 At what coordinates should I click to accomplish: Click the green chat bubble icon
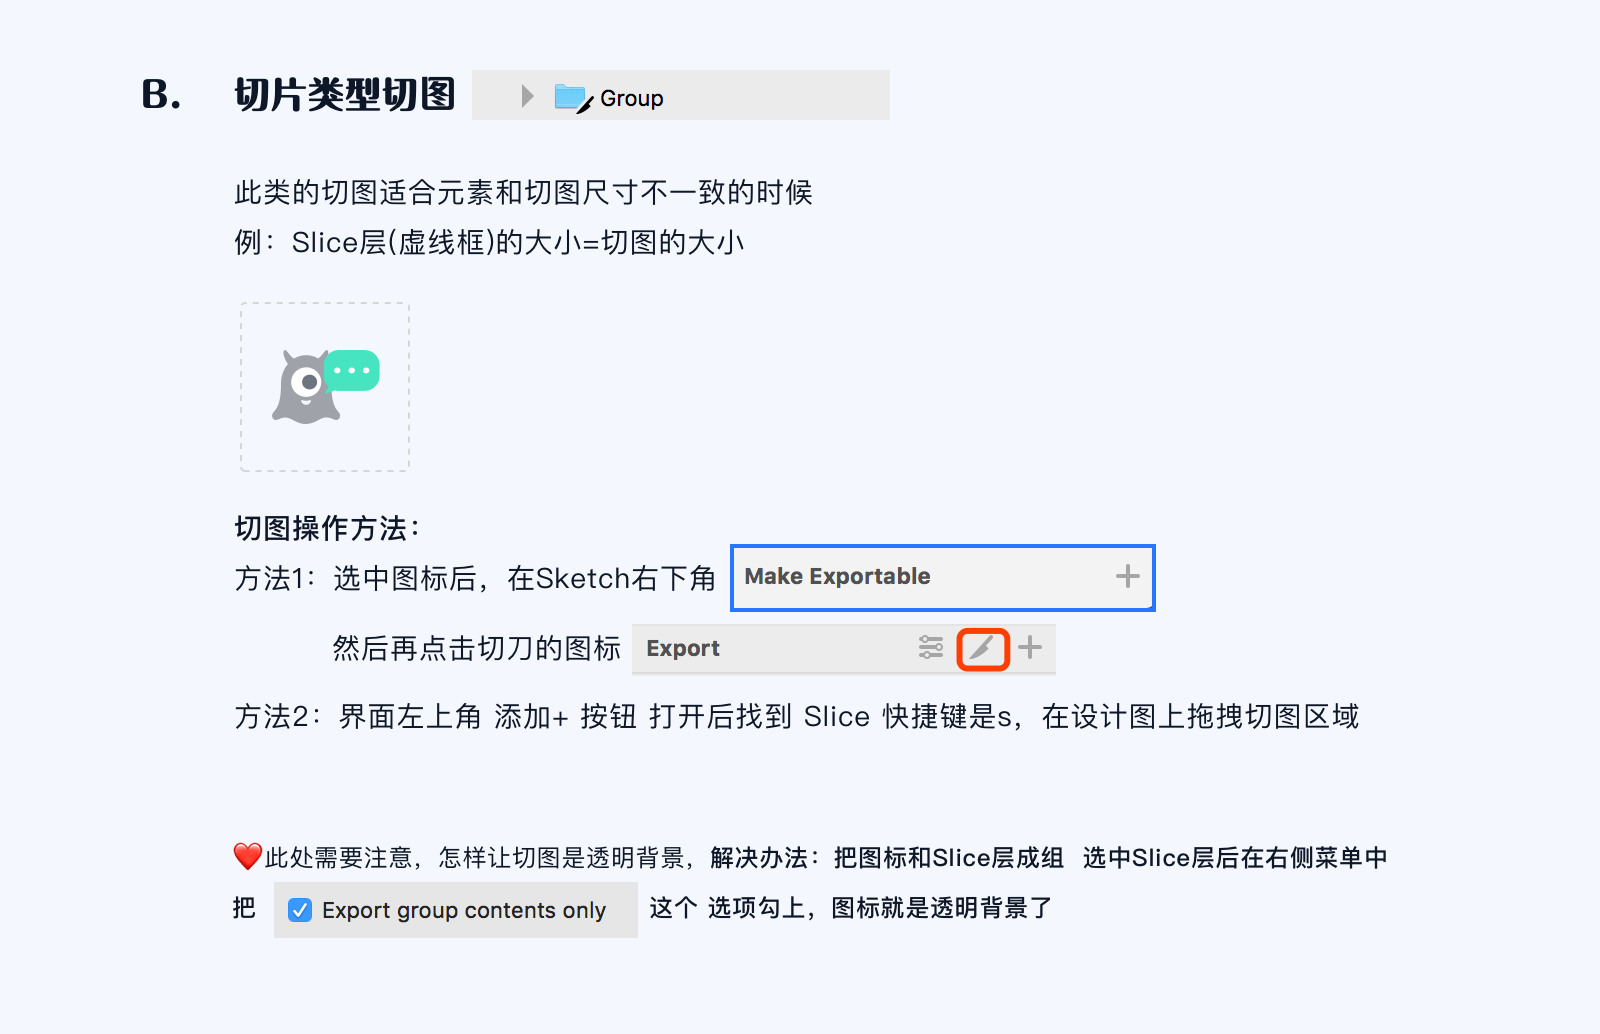(x=354, y=370)
